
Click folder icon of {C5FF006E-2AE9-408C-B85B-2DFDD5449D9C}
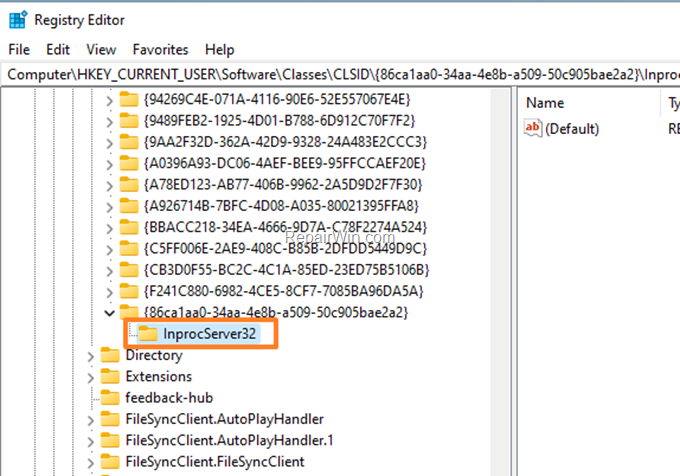pos(129,248)
